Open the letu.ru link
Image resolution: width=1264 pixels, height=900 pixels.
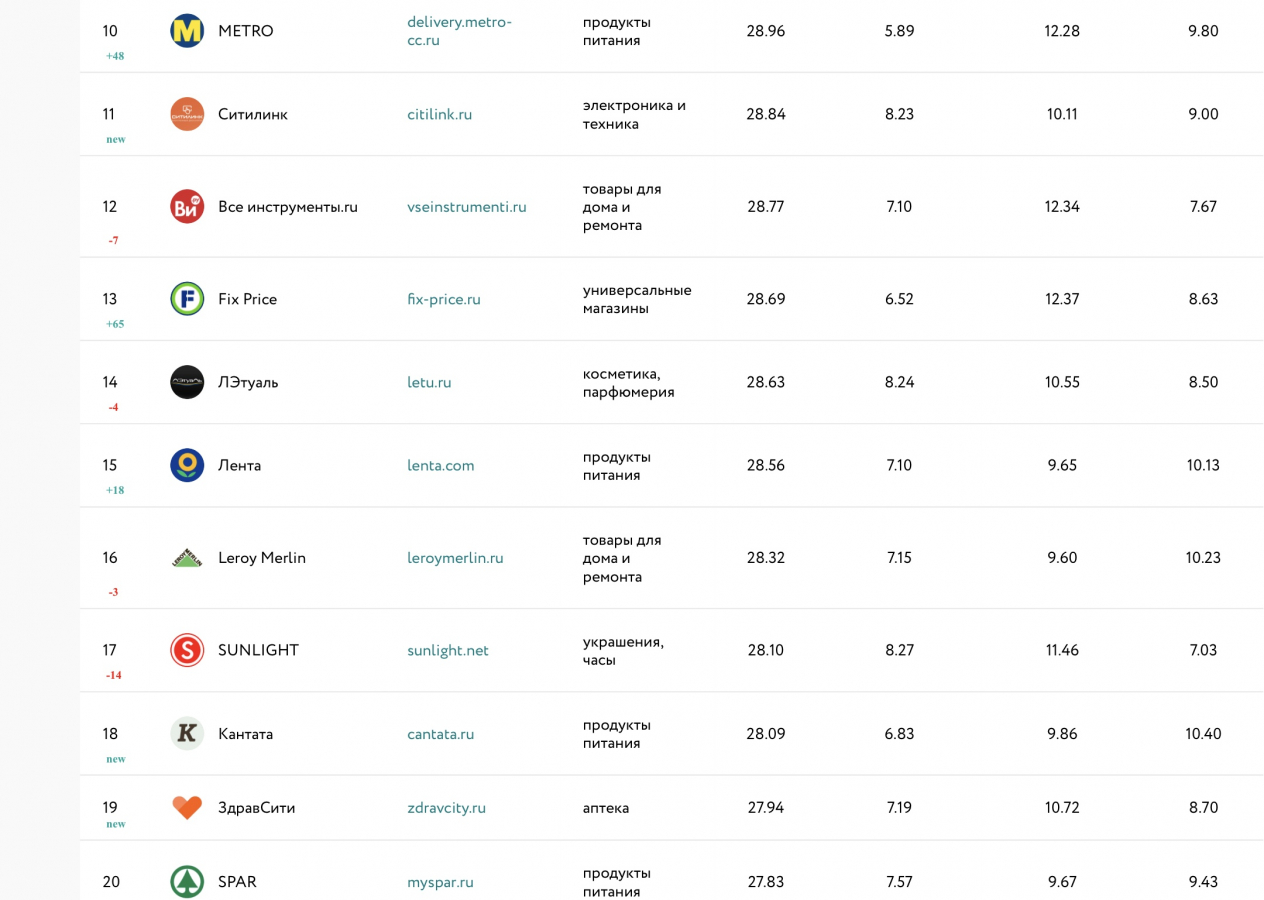tap(429, 382)
